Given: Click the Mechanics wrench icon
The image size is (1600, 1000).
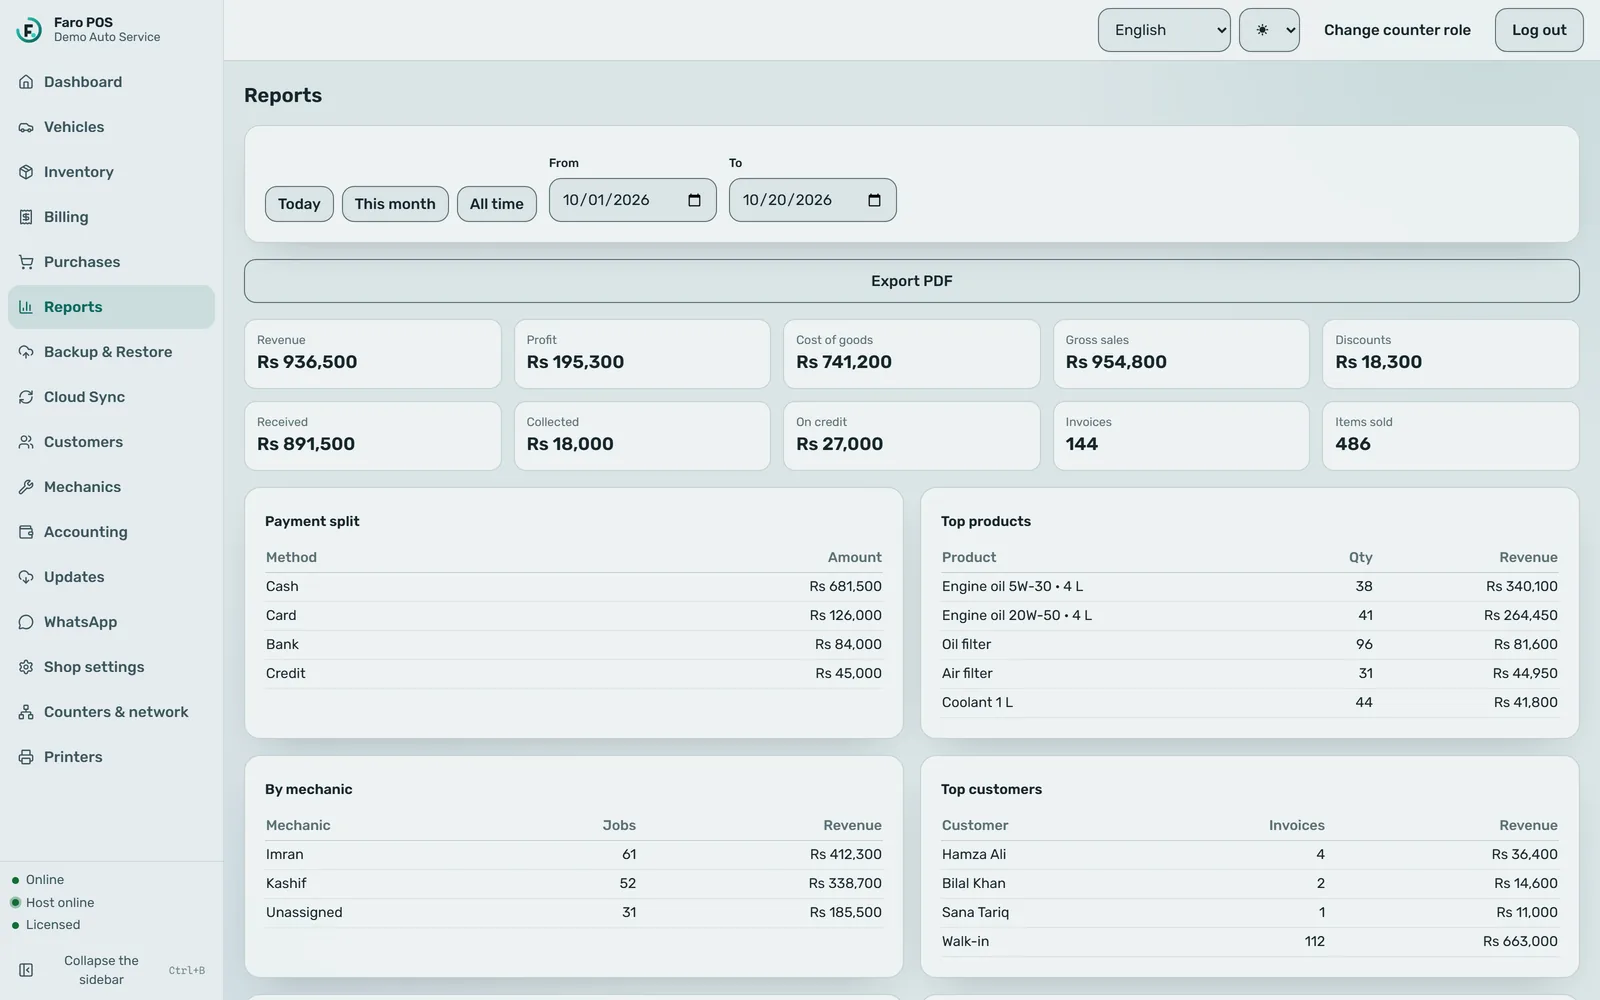Looking at the screenshot, I should [26, 487].
